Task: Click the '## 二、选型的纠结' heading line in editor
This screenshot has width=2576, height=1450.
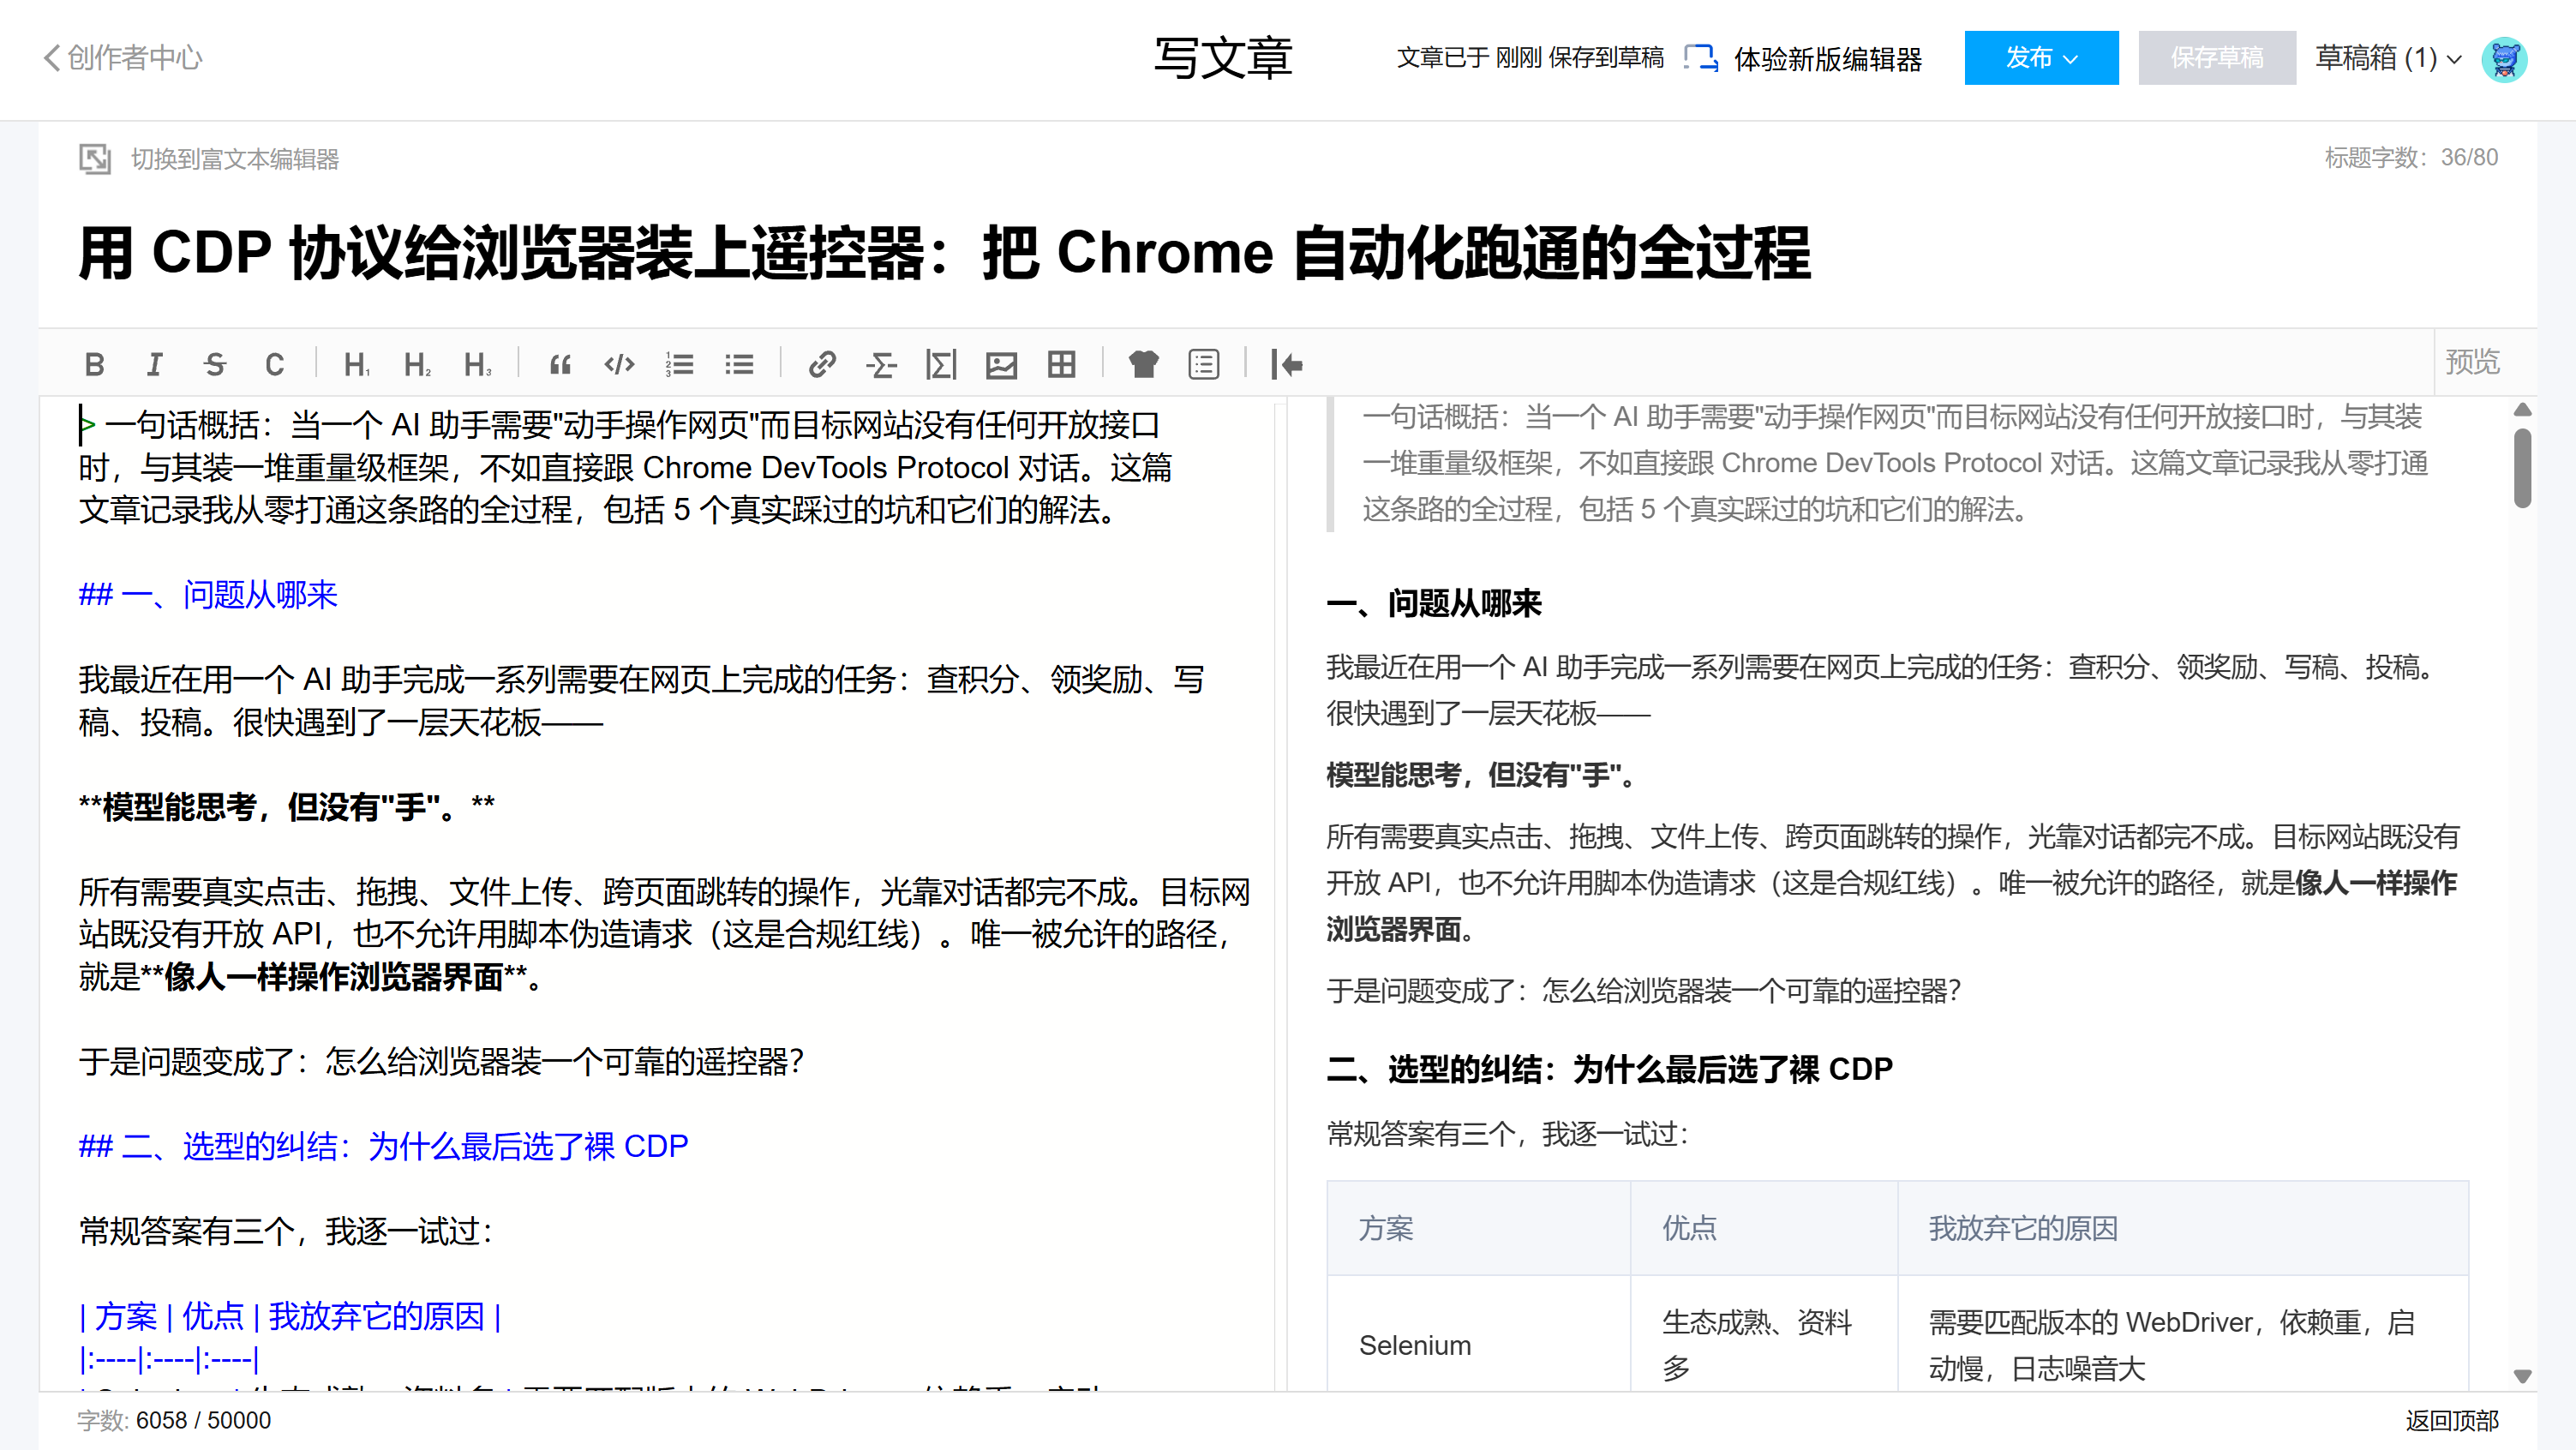Action: [x=384, y=1146]
